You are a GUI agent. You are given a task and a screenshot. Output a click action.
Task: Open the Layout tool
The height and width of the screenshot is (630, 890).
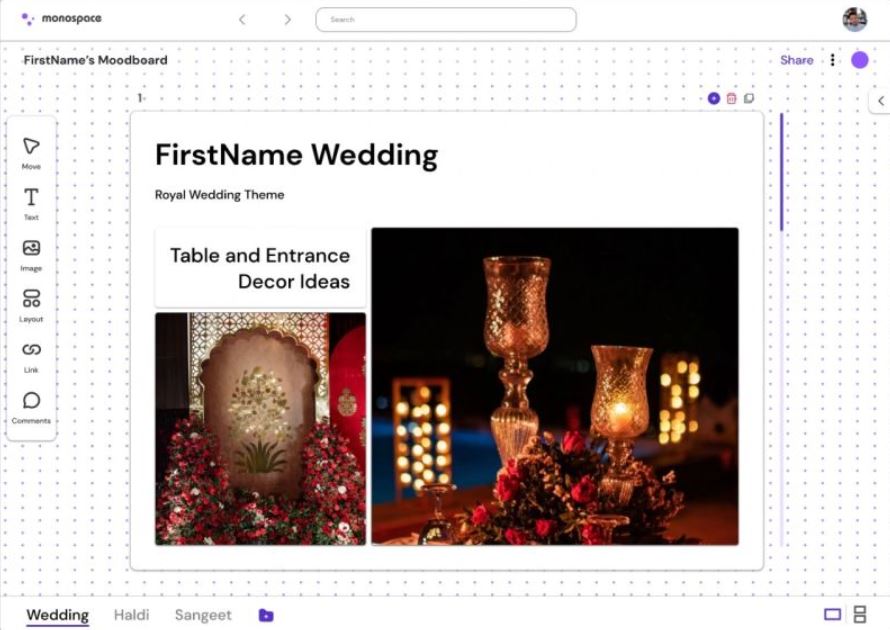(x=31, y=305)
